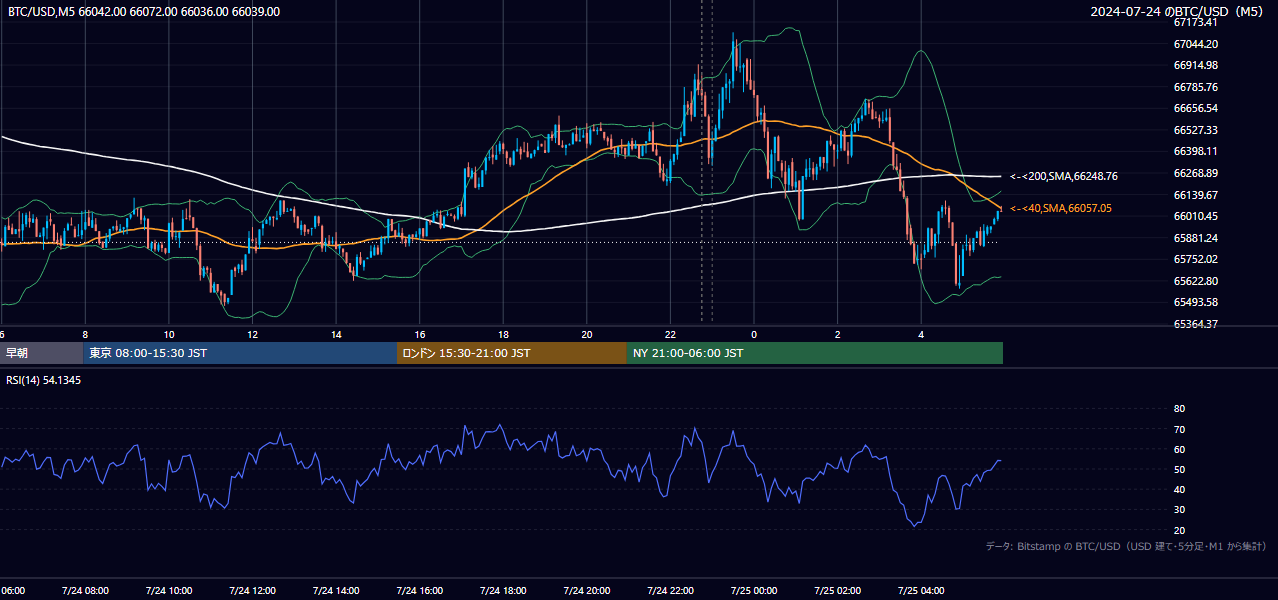Select the 早朝 session bar
1278x600 pixels.
(41, 353)
